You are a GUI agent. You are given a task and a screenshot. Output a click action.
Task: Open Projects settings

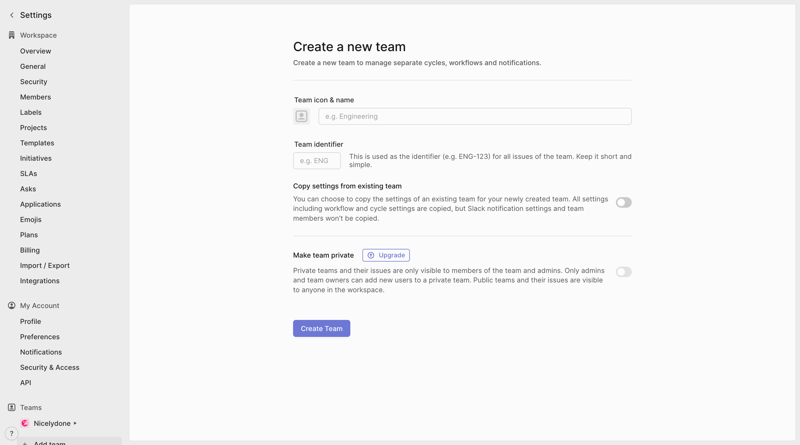pos(33,128)
